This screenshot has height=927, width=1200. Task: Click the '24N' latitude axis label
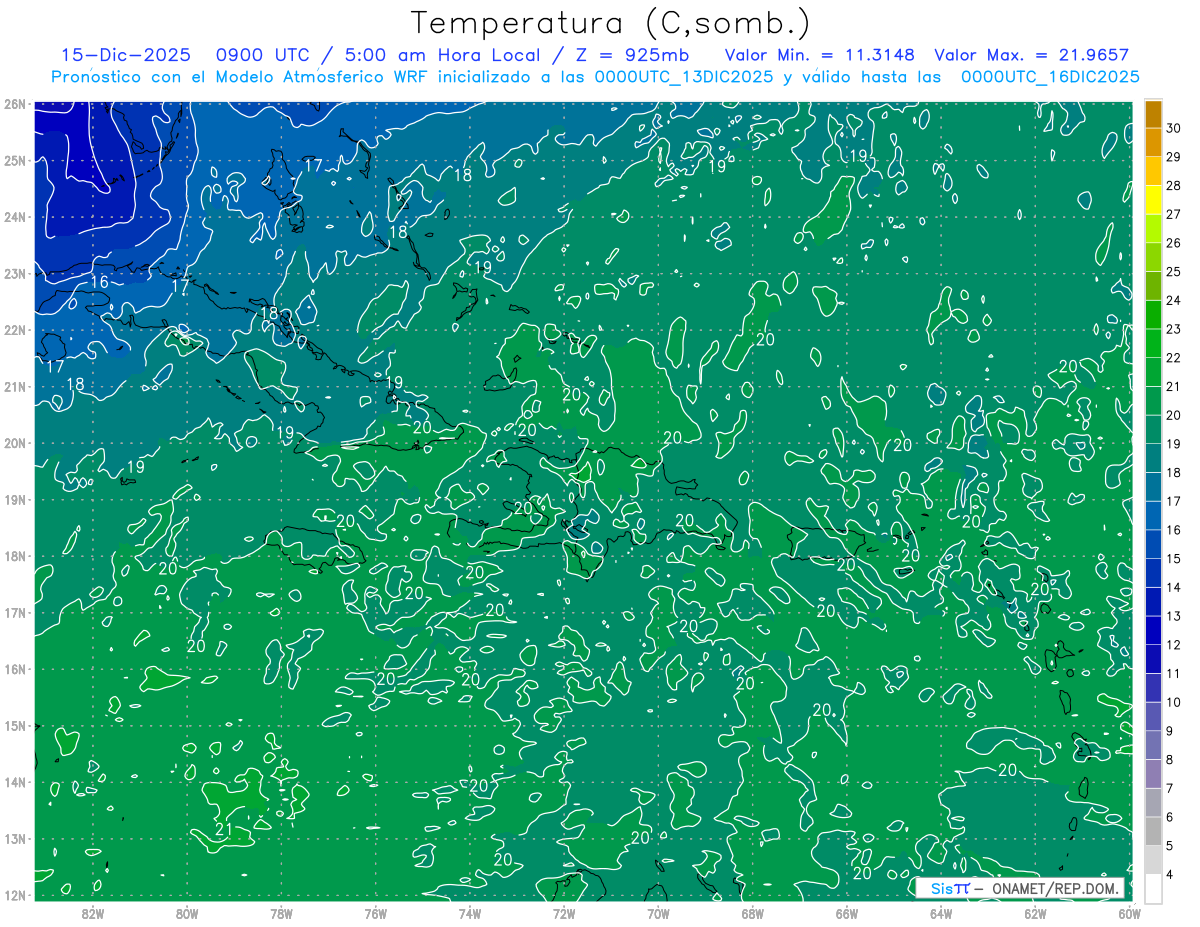click(x=14, y=217)
